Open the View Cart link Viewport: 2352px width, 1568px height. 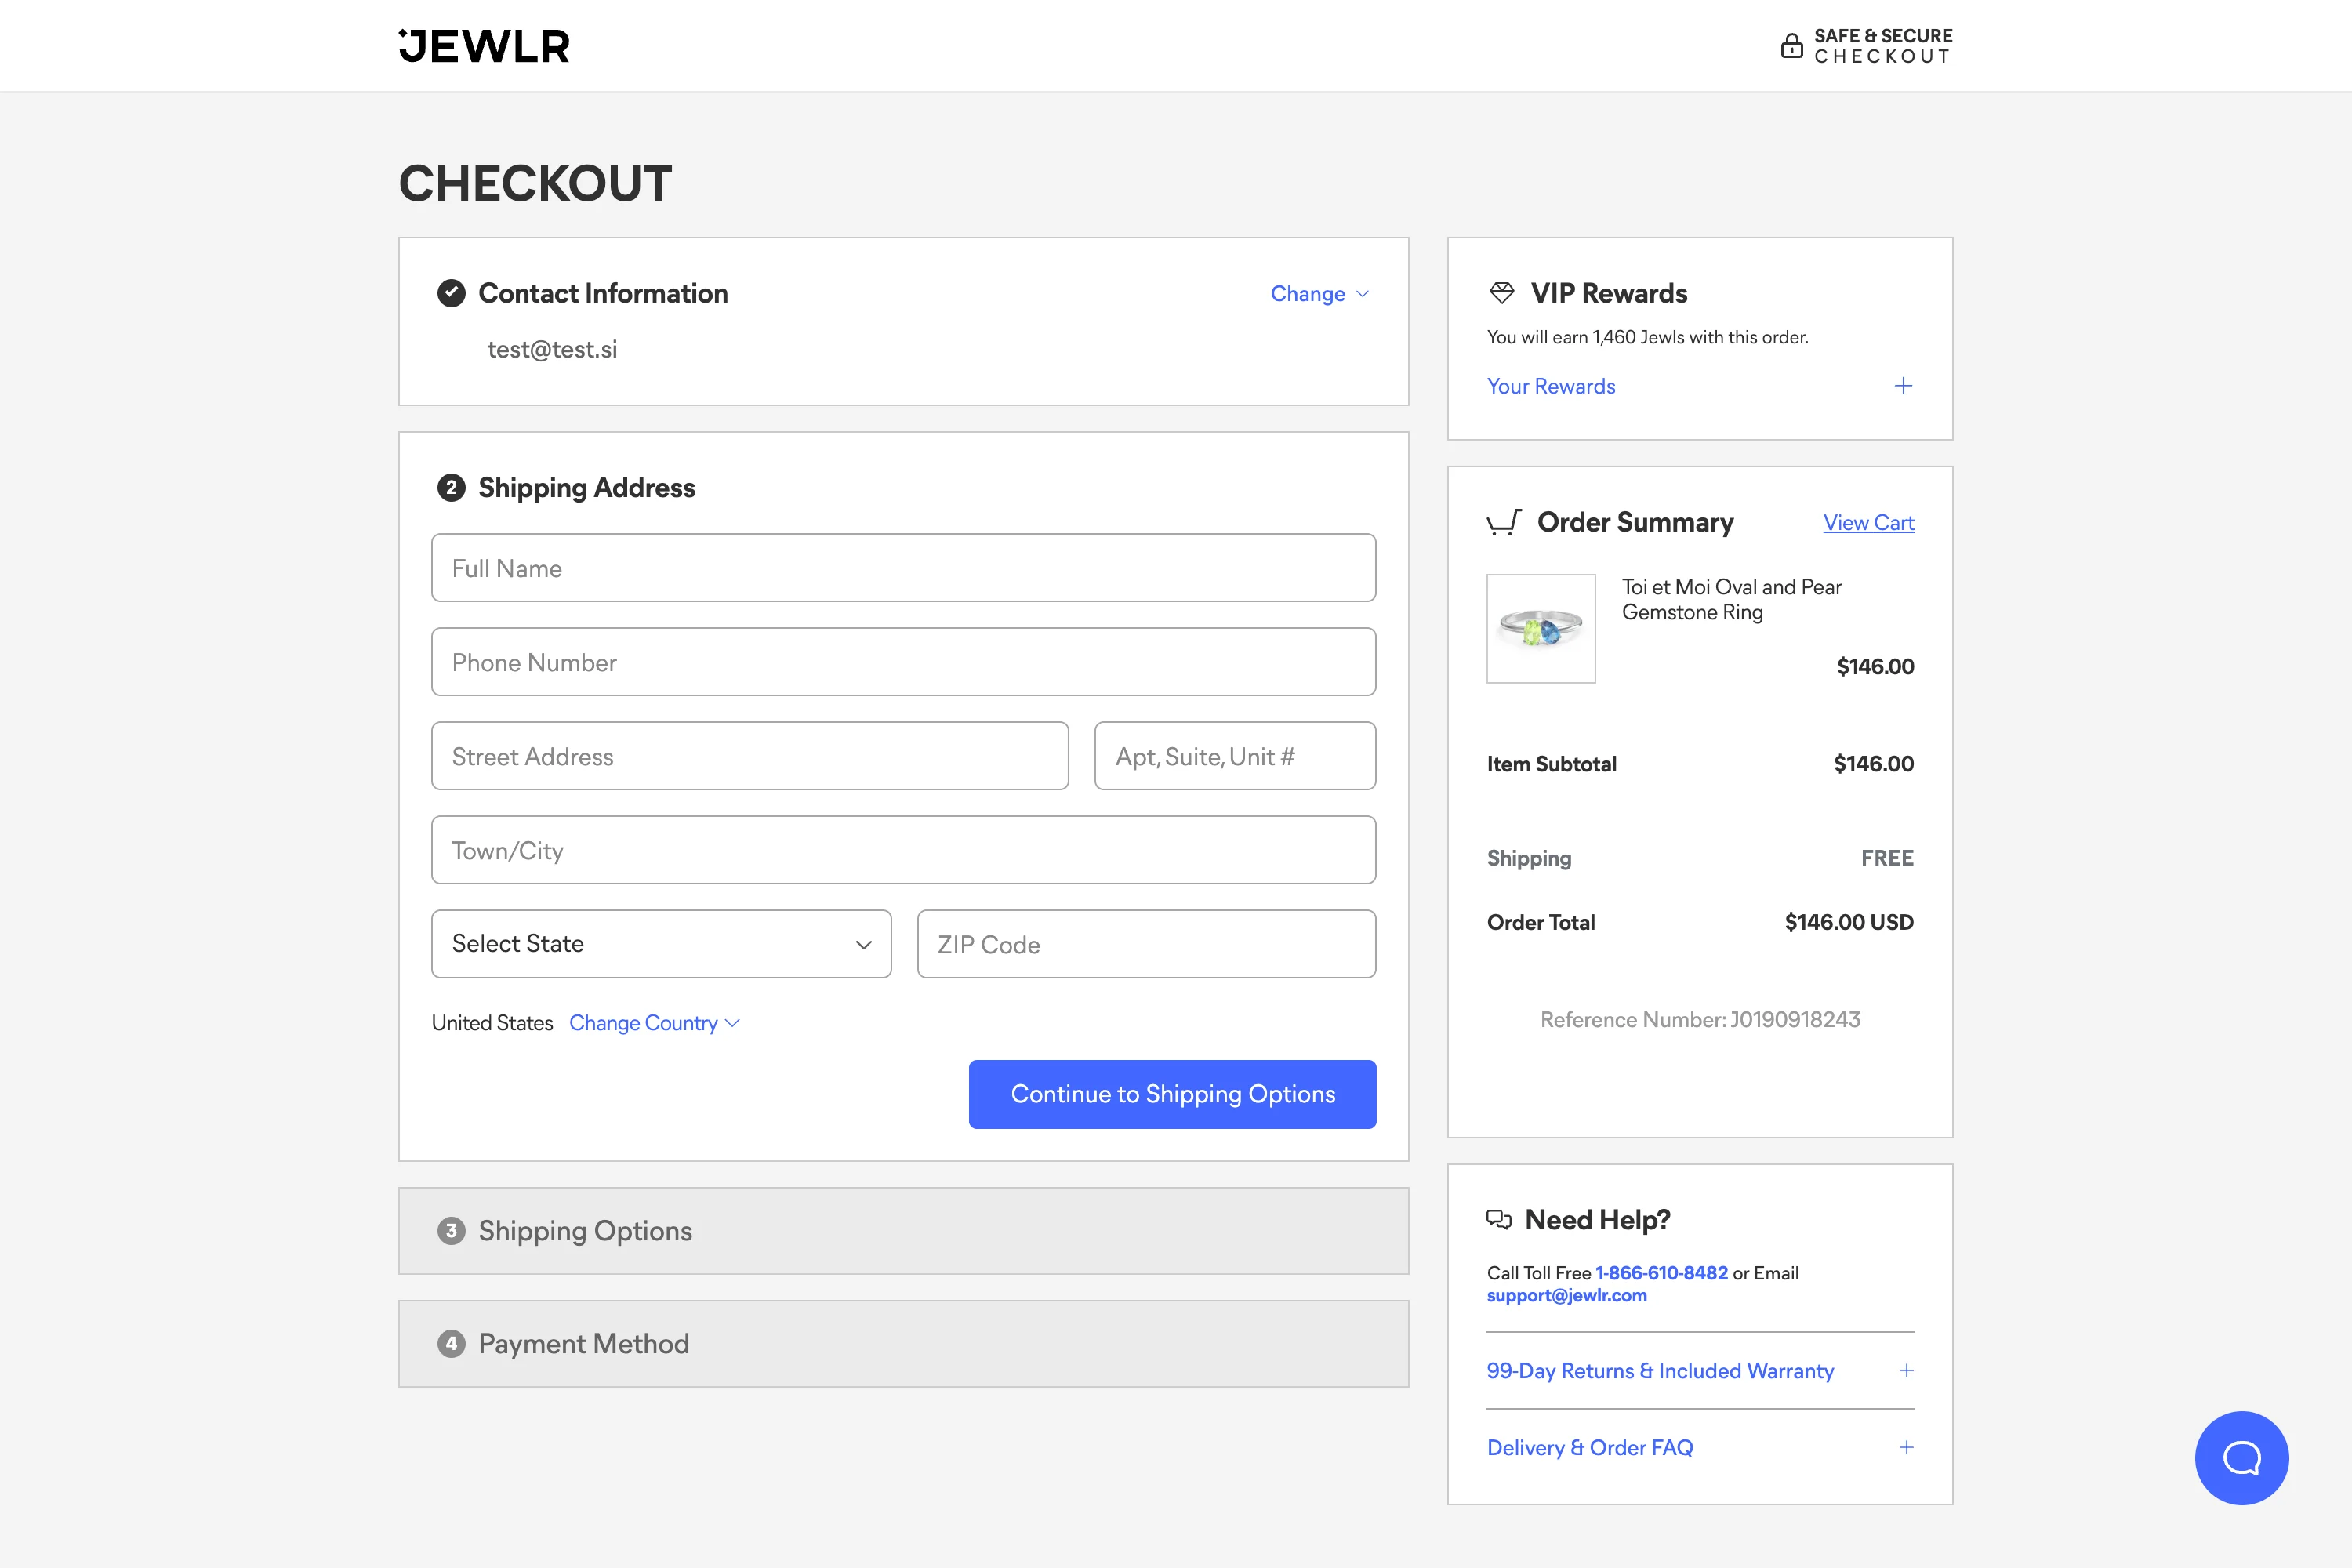pos(1867,523)
